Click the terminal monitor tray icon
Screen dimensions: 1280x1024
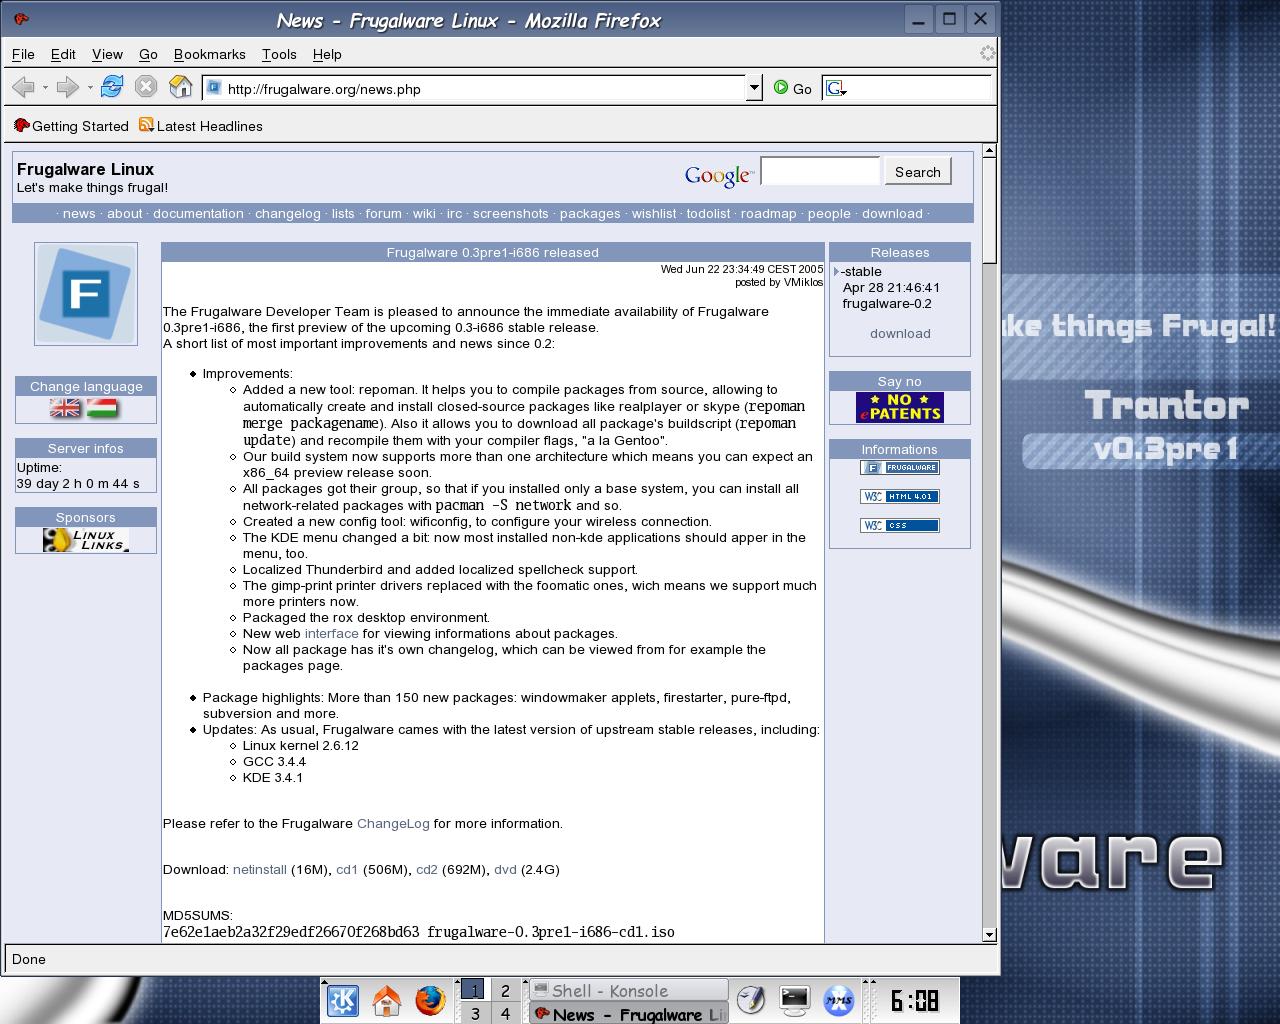[794, 999]
